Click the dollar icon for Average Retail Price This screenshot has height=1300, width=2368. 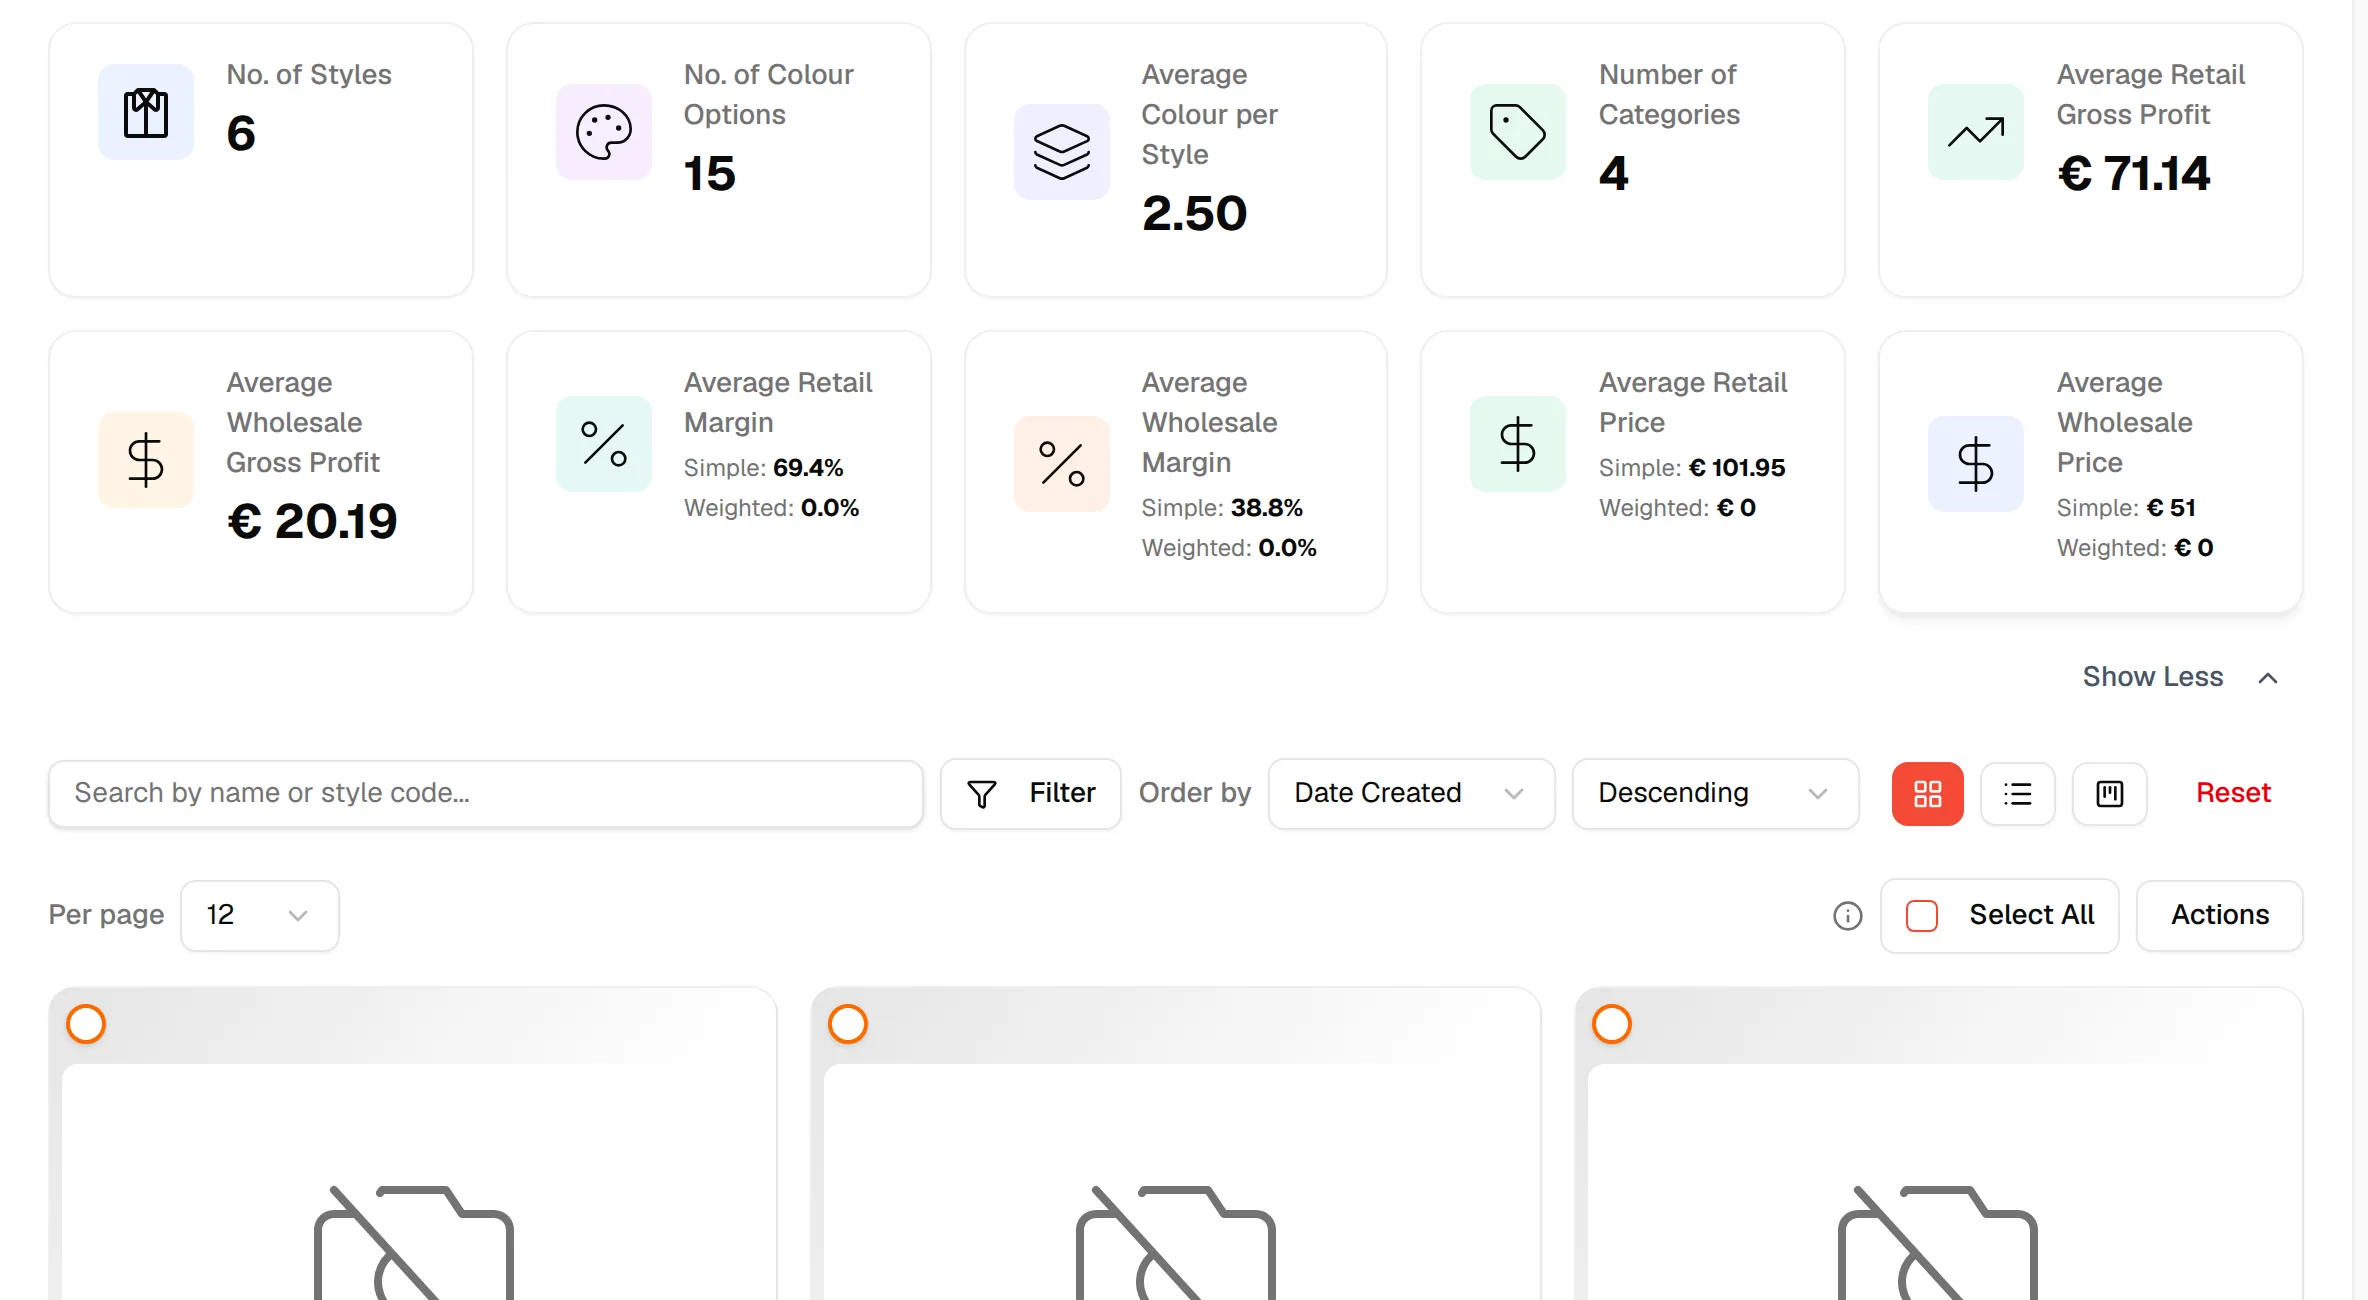[1518, 444]
